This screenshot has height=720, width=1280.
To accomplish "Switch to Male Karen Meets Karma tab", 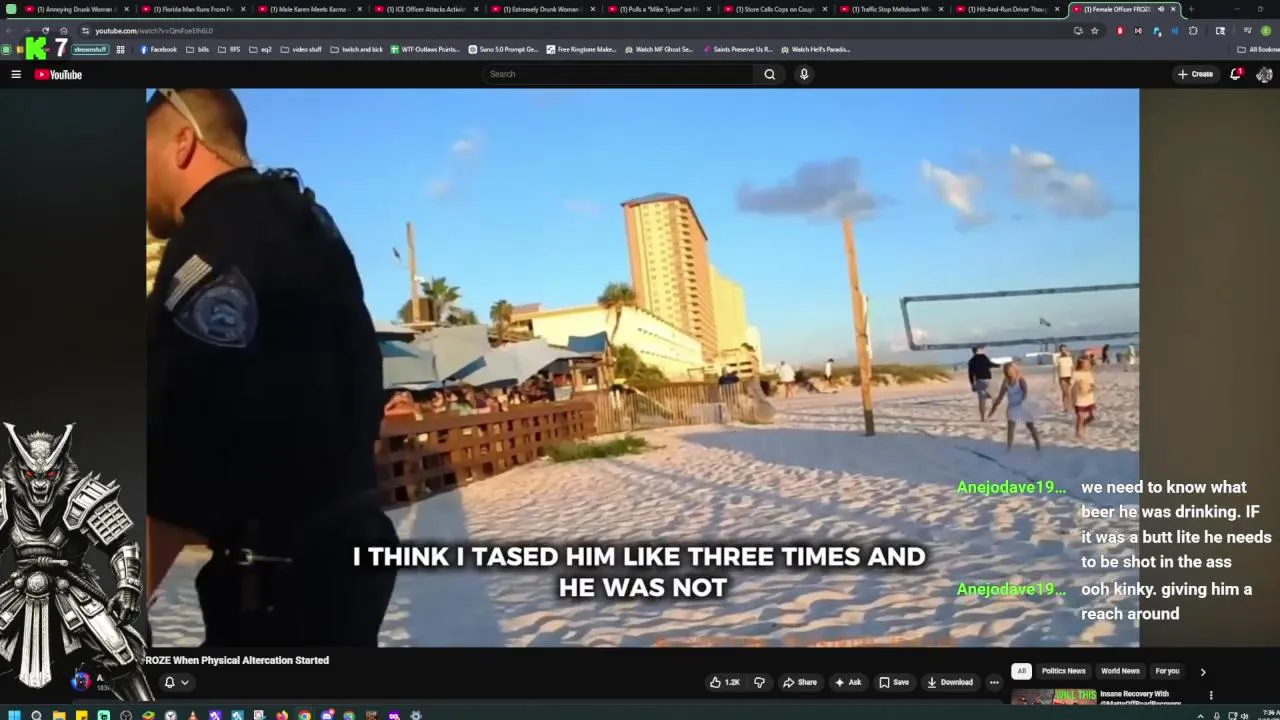I will (x=307, y=9).
